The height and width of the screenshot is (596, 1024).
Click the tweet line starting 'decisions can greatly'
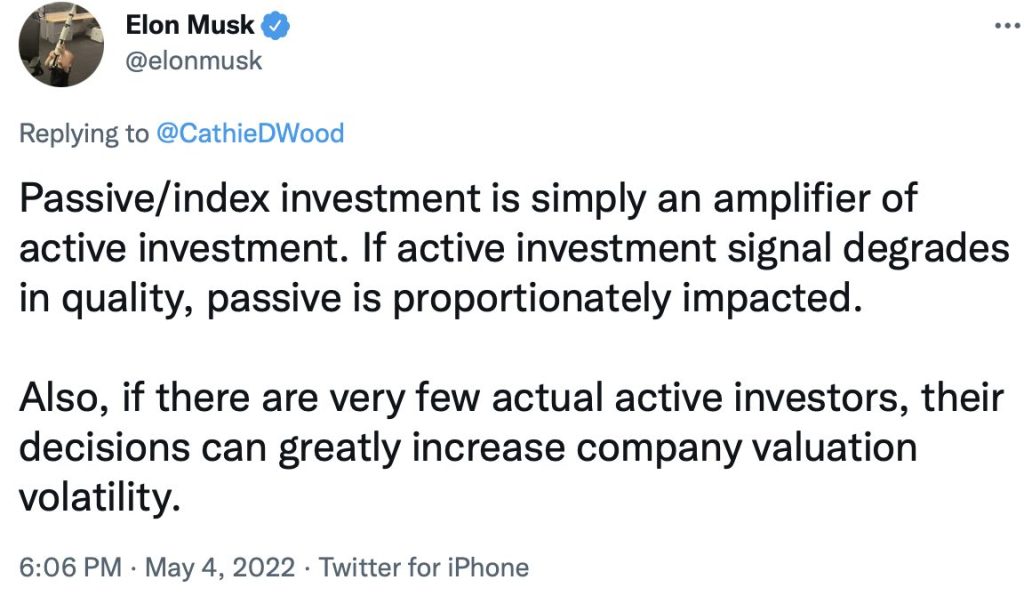click(x=468, y=449)
